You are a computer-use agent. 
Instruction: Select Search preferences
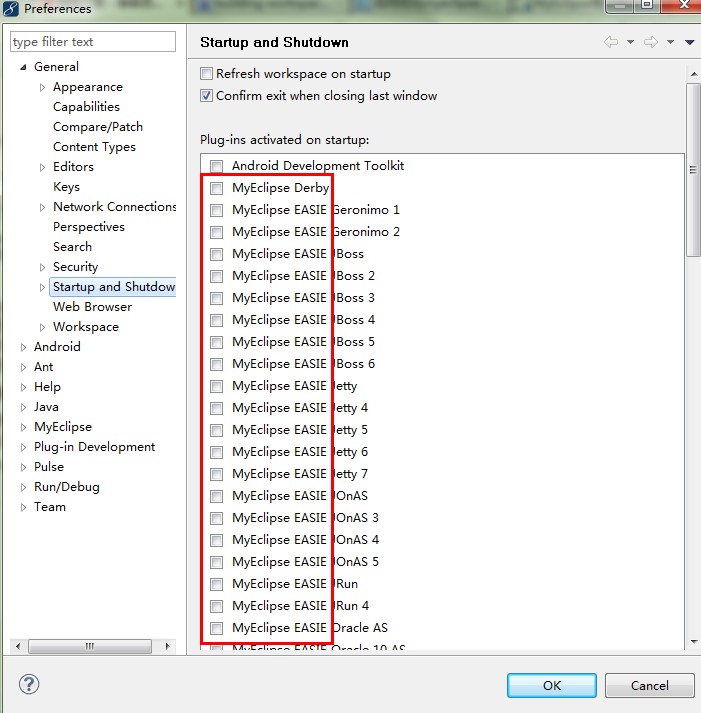72,247
